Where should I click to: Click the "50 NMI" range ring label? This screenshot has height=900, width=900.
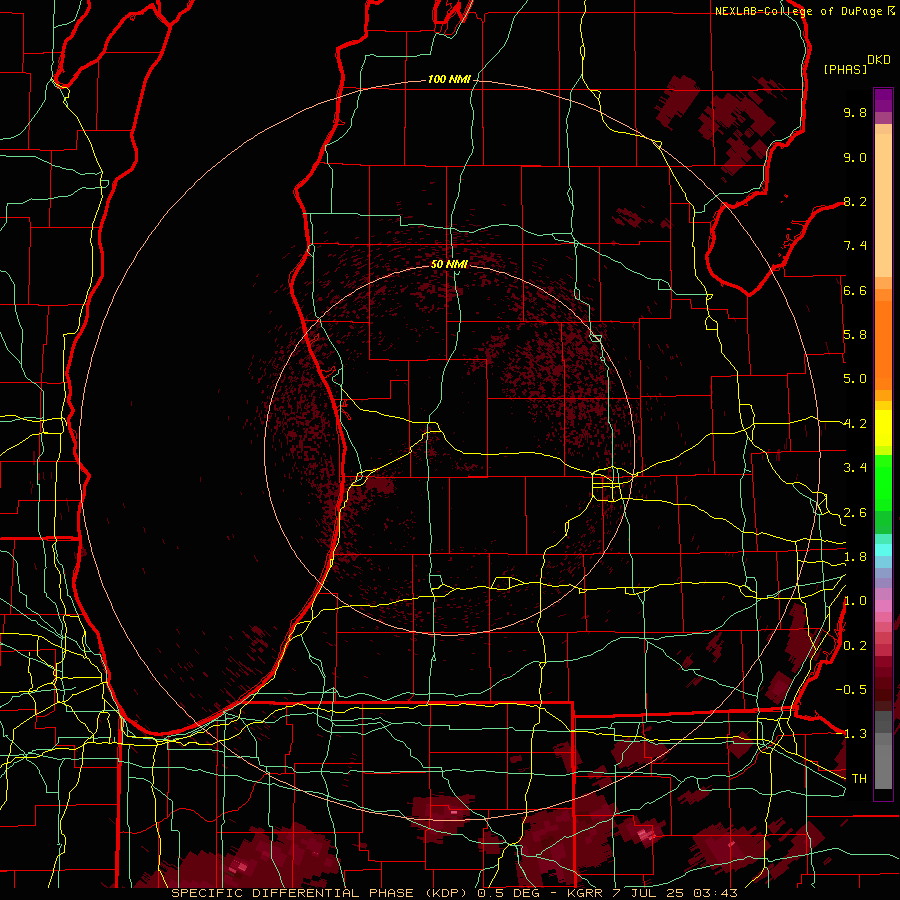click(x=449, y=264)
